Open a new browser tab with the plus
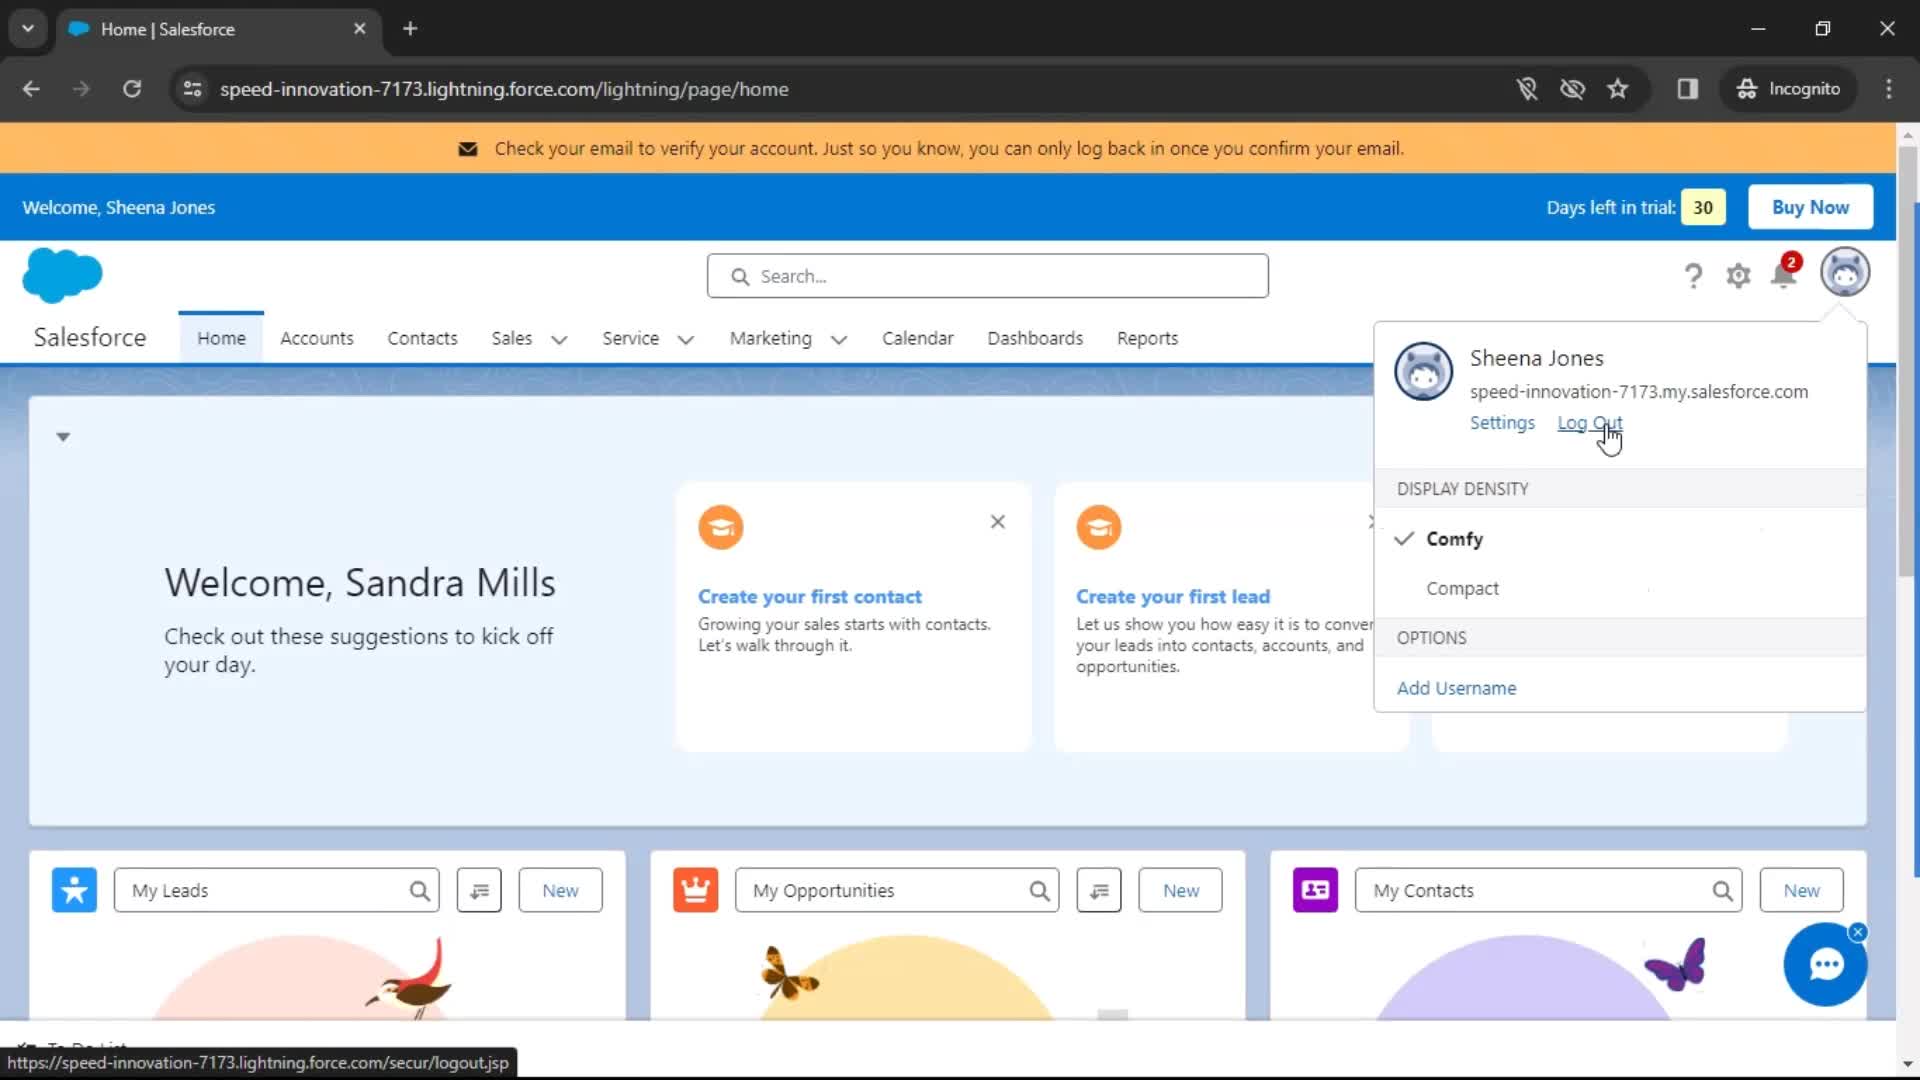 [410, 29]
